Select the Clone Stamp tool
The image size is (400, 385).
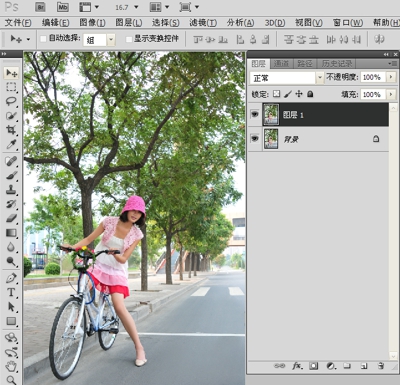click(11, 190)
